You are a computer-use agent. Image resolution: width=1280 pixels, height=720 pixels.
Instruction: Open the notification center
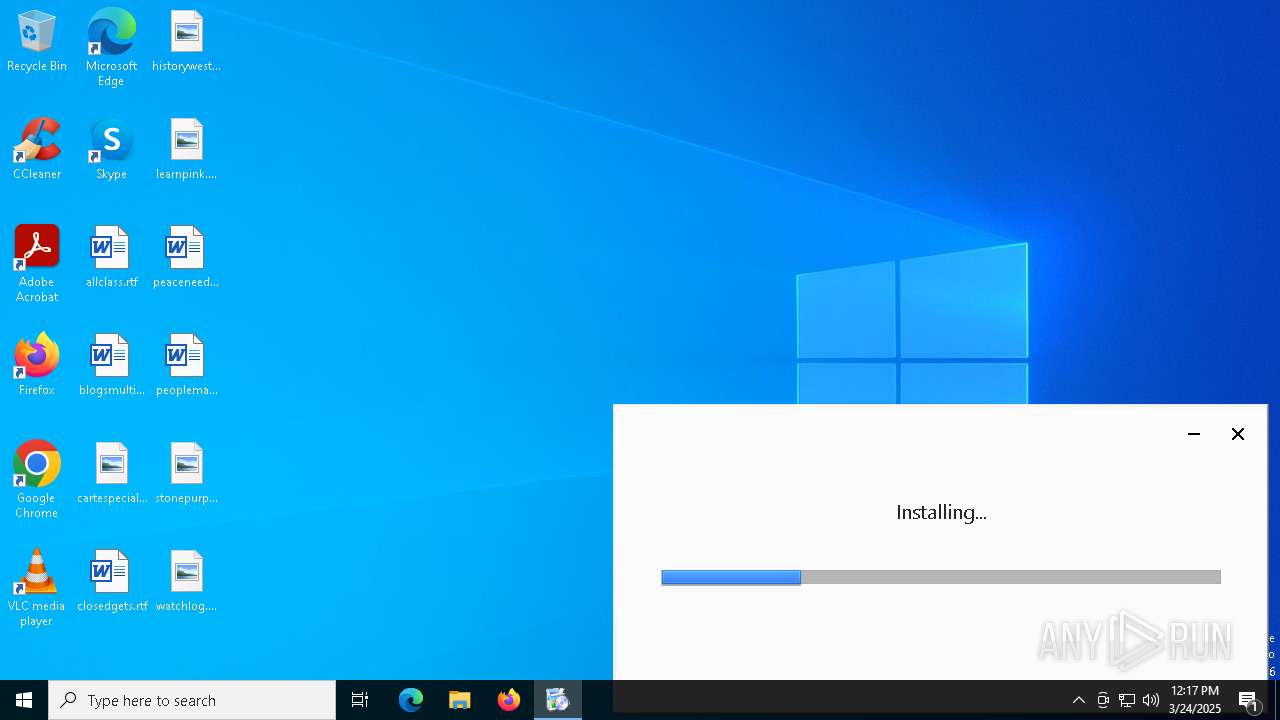pos(1249,700)
